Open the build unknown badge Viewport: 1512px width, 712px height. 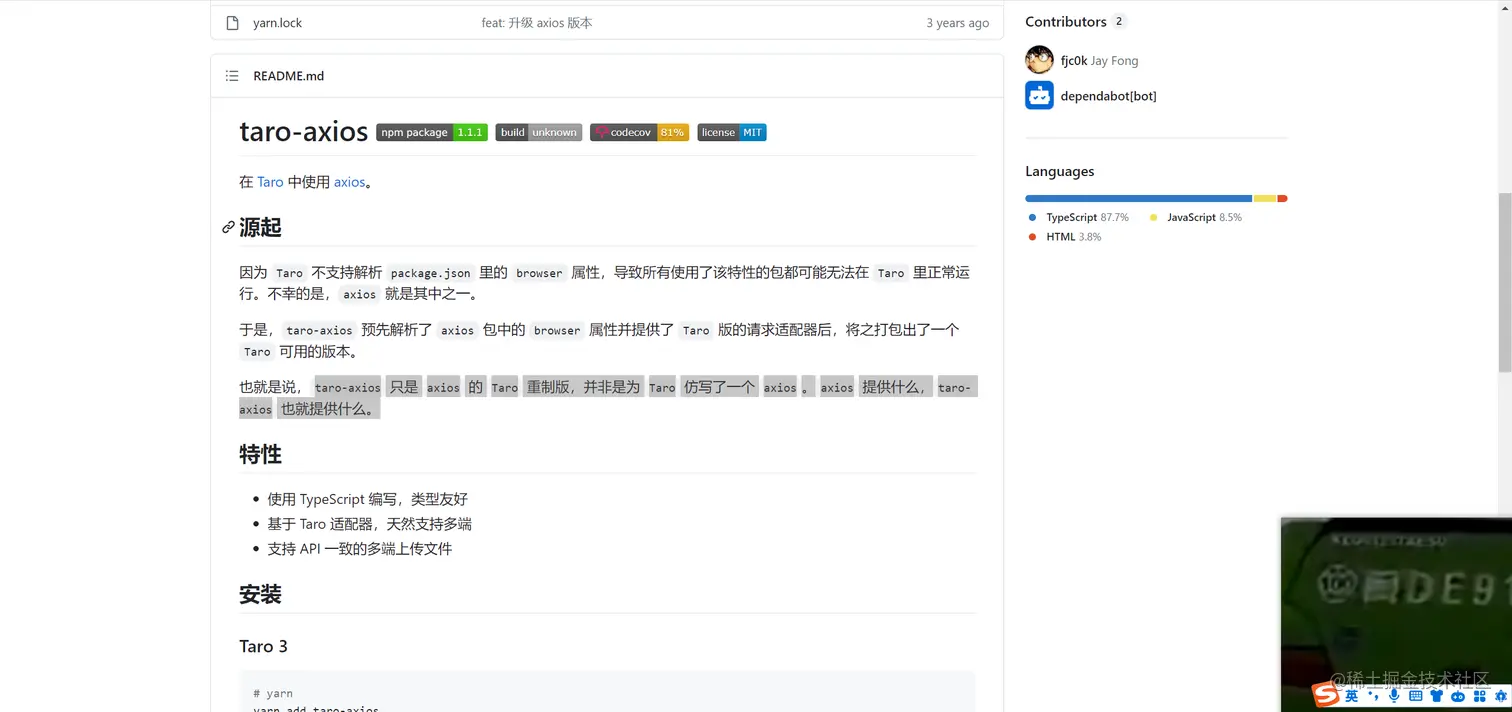click(538, 132)
